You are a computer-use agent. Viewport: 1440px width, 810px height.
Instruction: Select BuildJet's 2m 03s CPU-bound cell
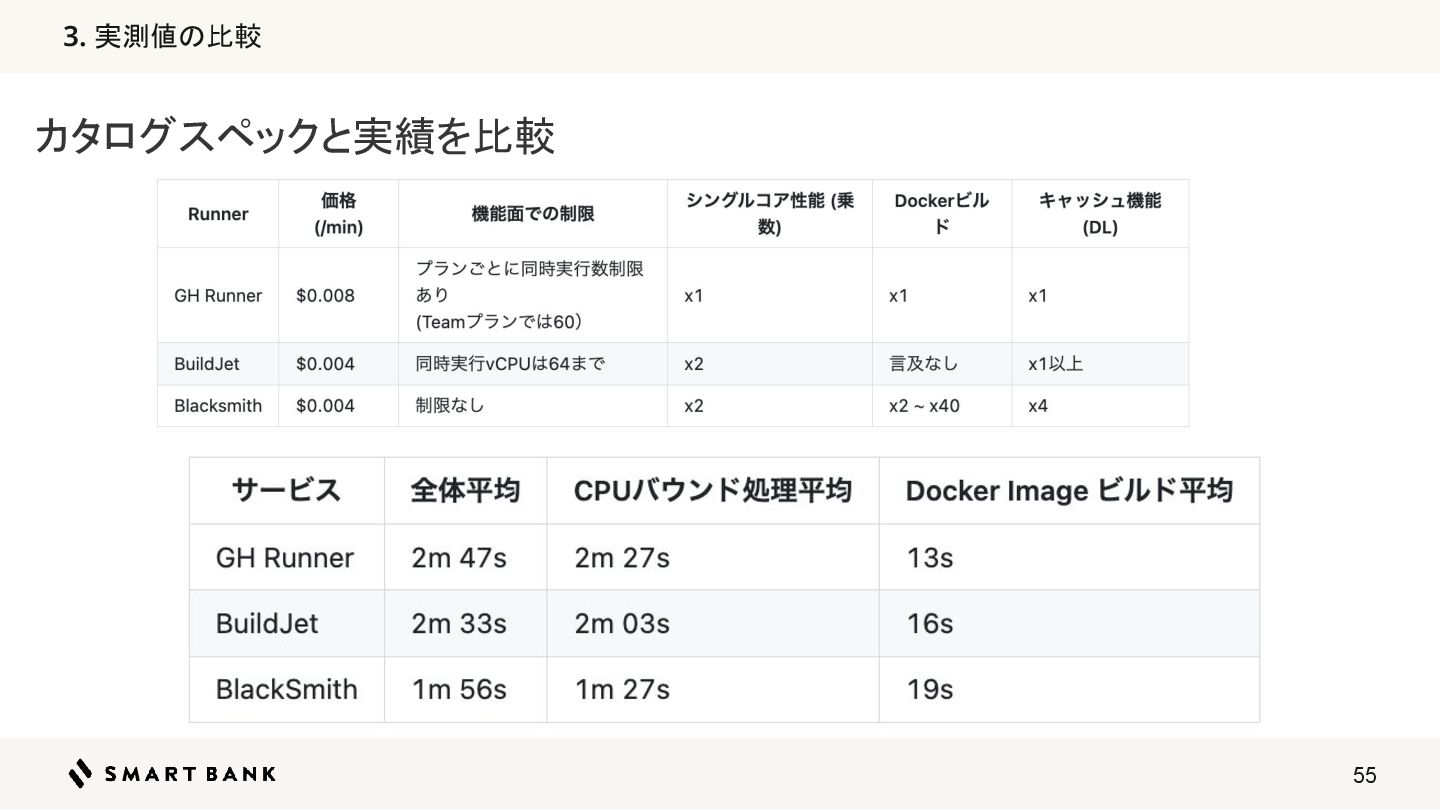pyautogui.click(x=622, y=624)
